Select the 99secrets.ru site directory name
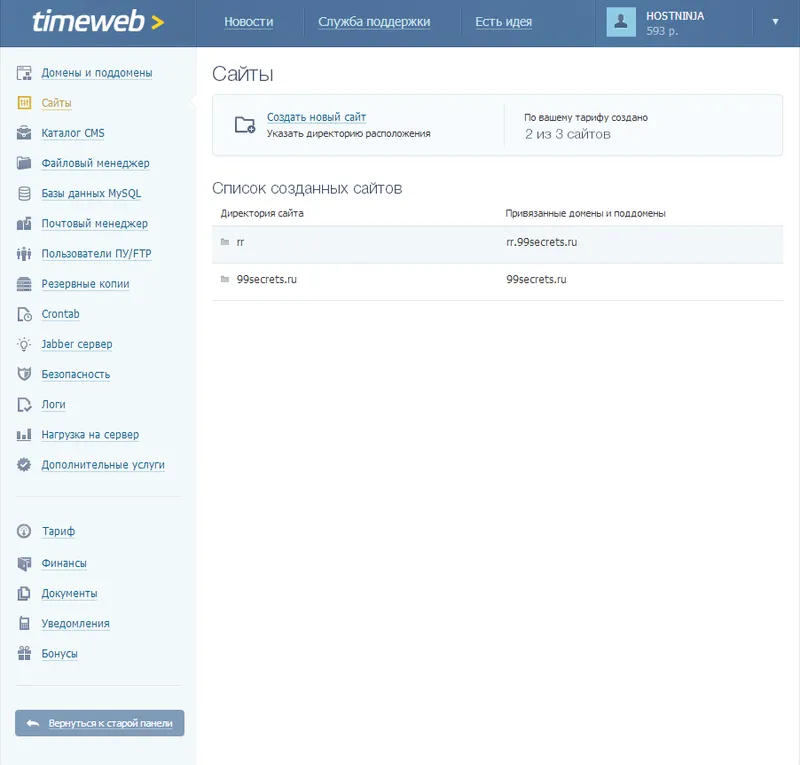Screen dimensions: 800x765 266,280
